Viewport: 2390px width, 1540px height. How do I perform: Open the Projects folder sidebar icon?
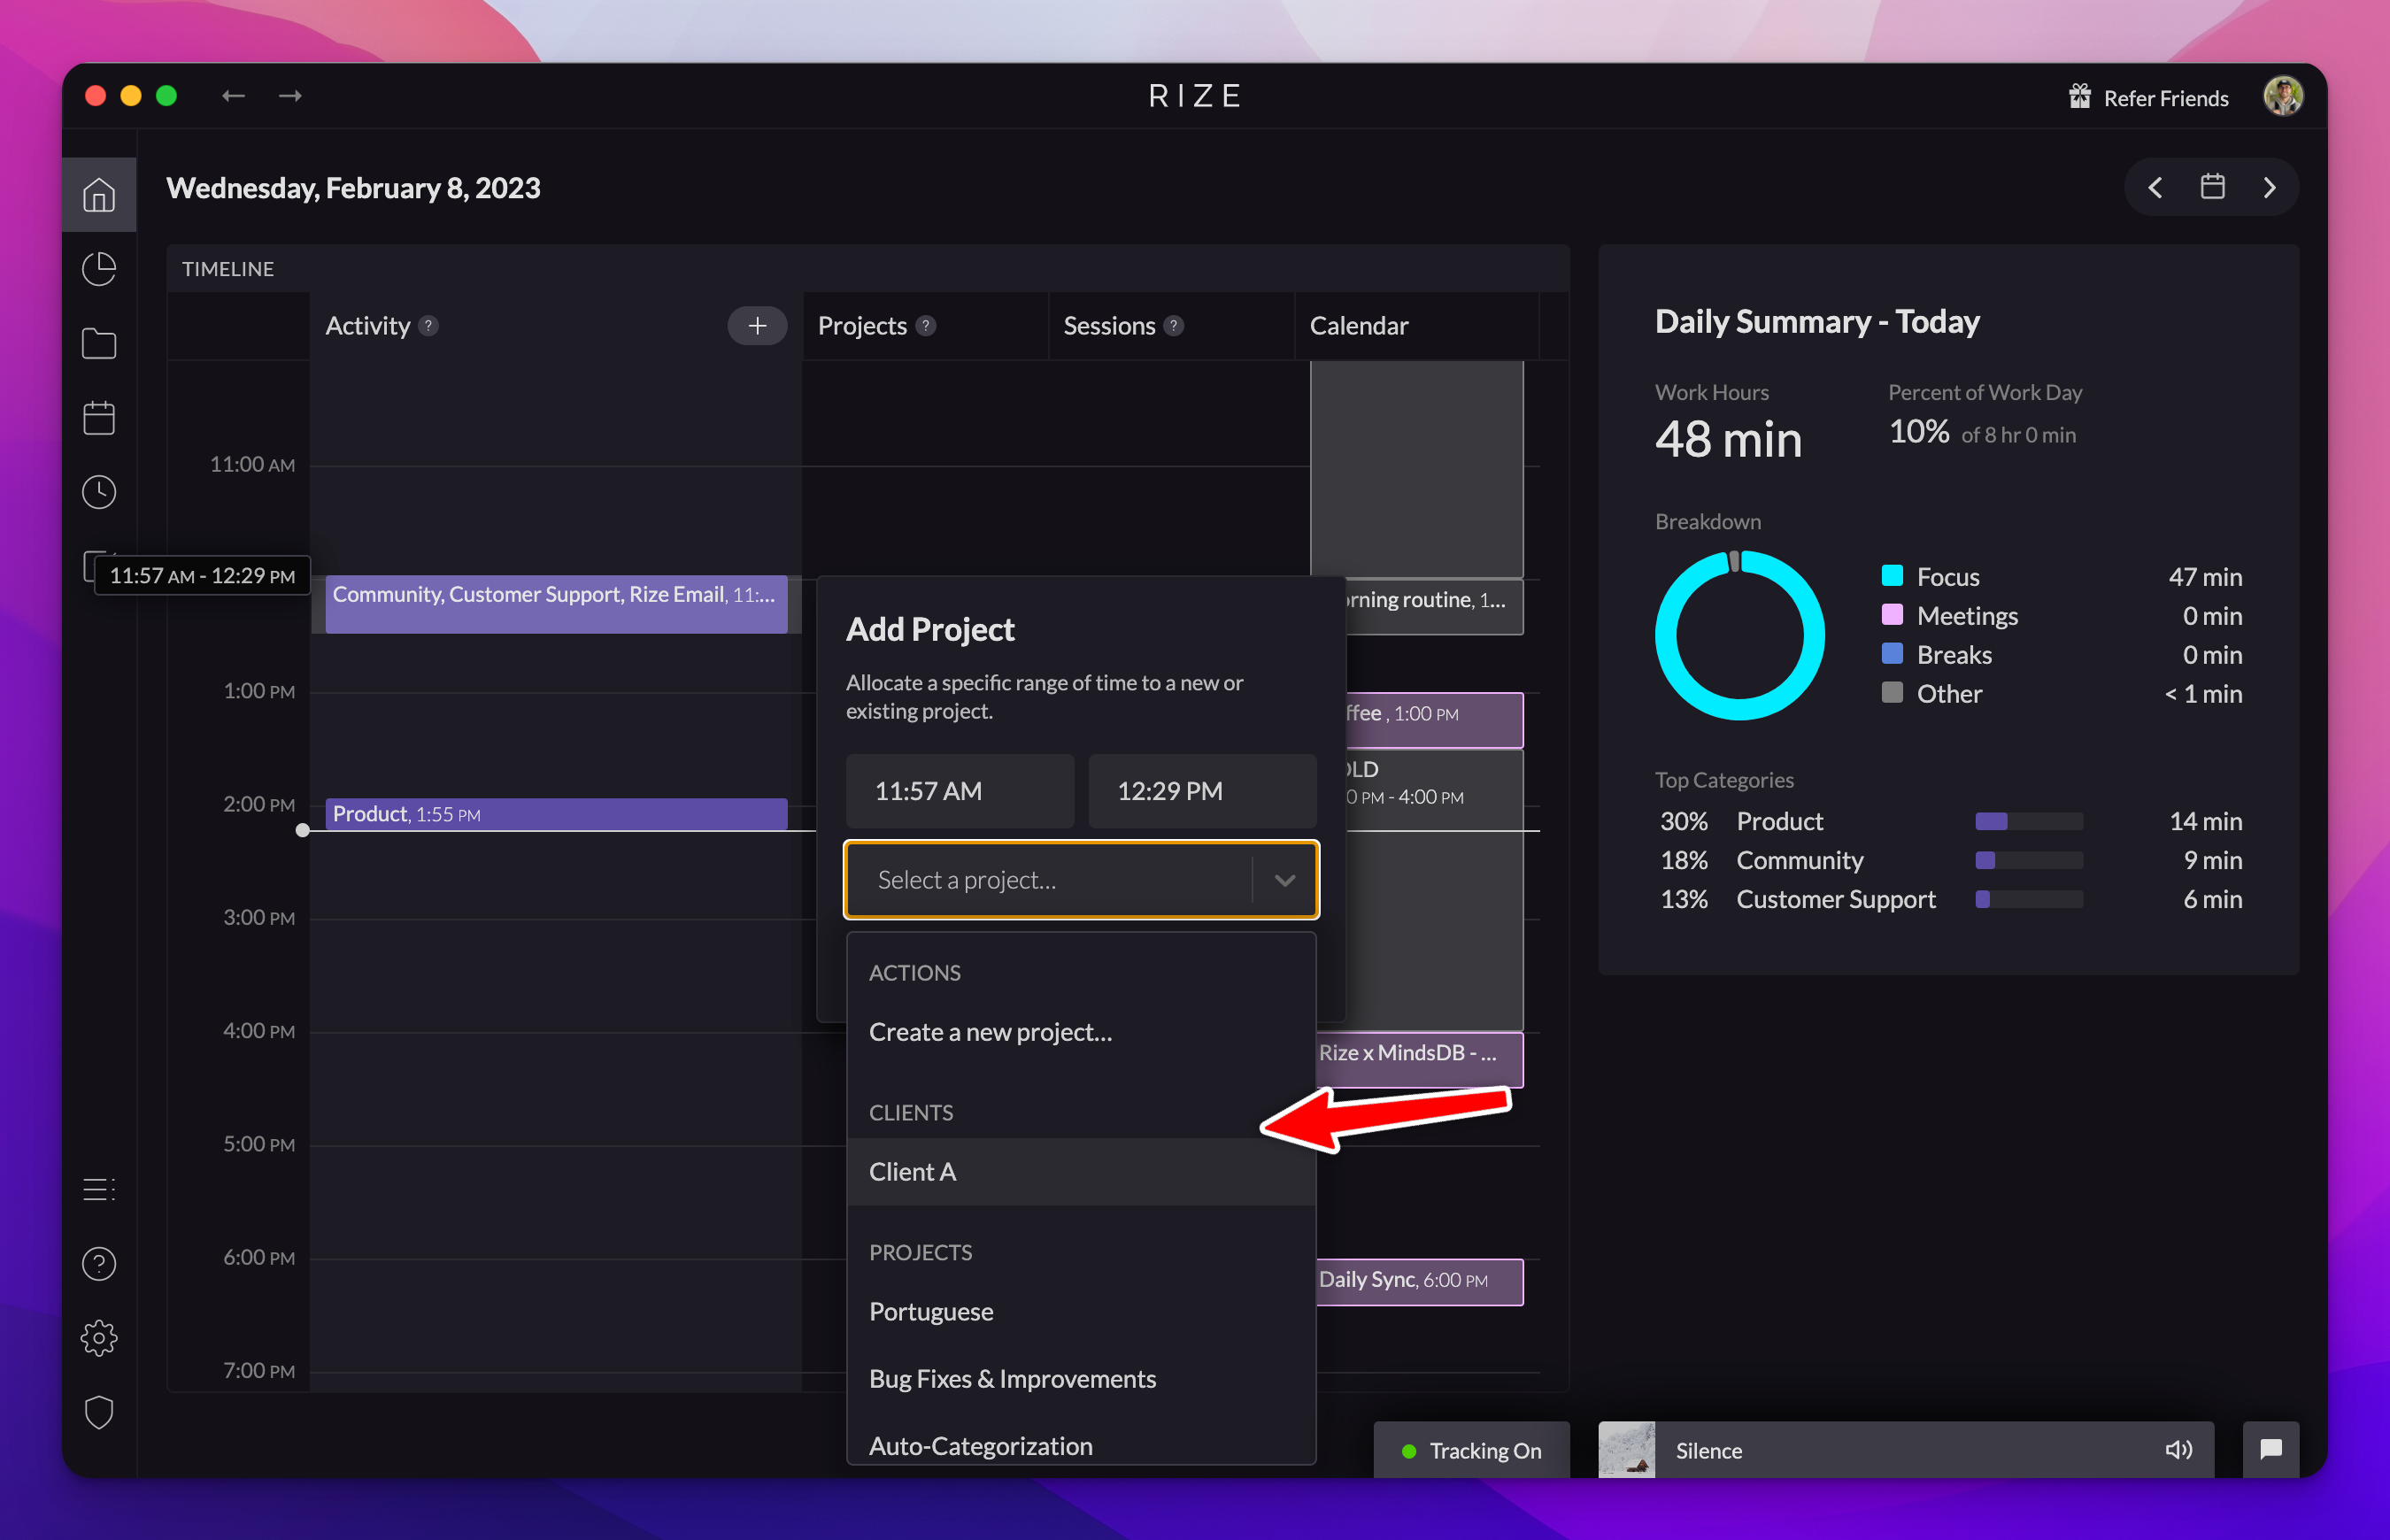(x=99, y=343)
